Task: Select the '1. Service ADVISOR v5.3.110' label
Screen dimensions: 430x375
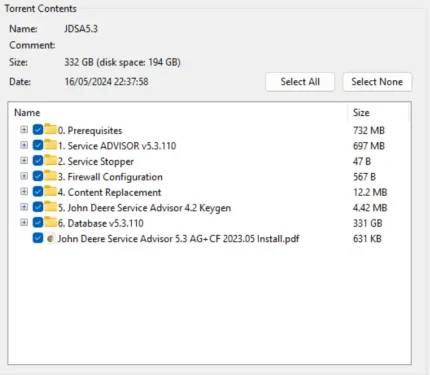Action: click(x=117, y=146)
